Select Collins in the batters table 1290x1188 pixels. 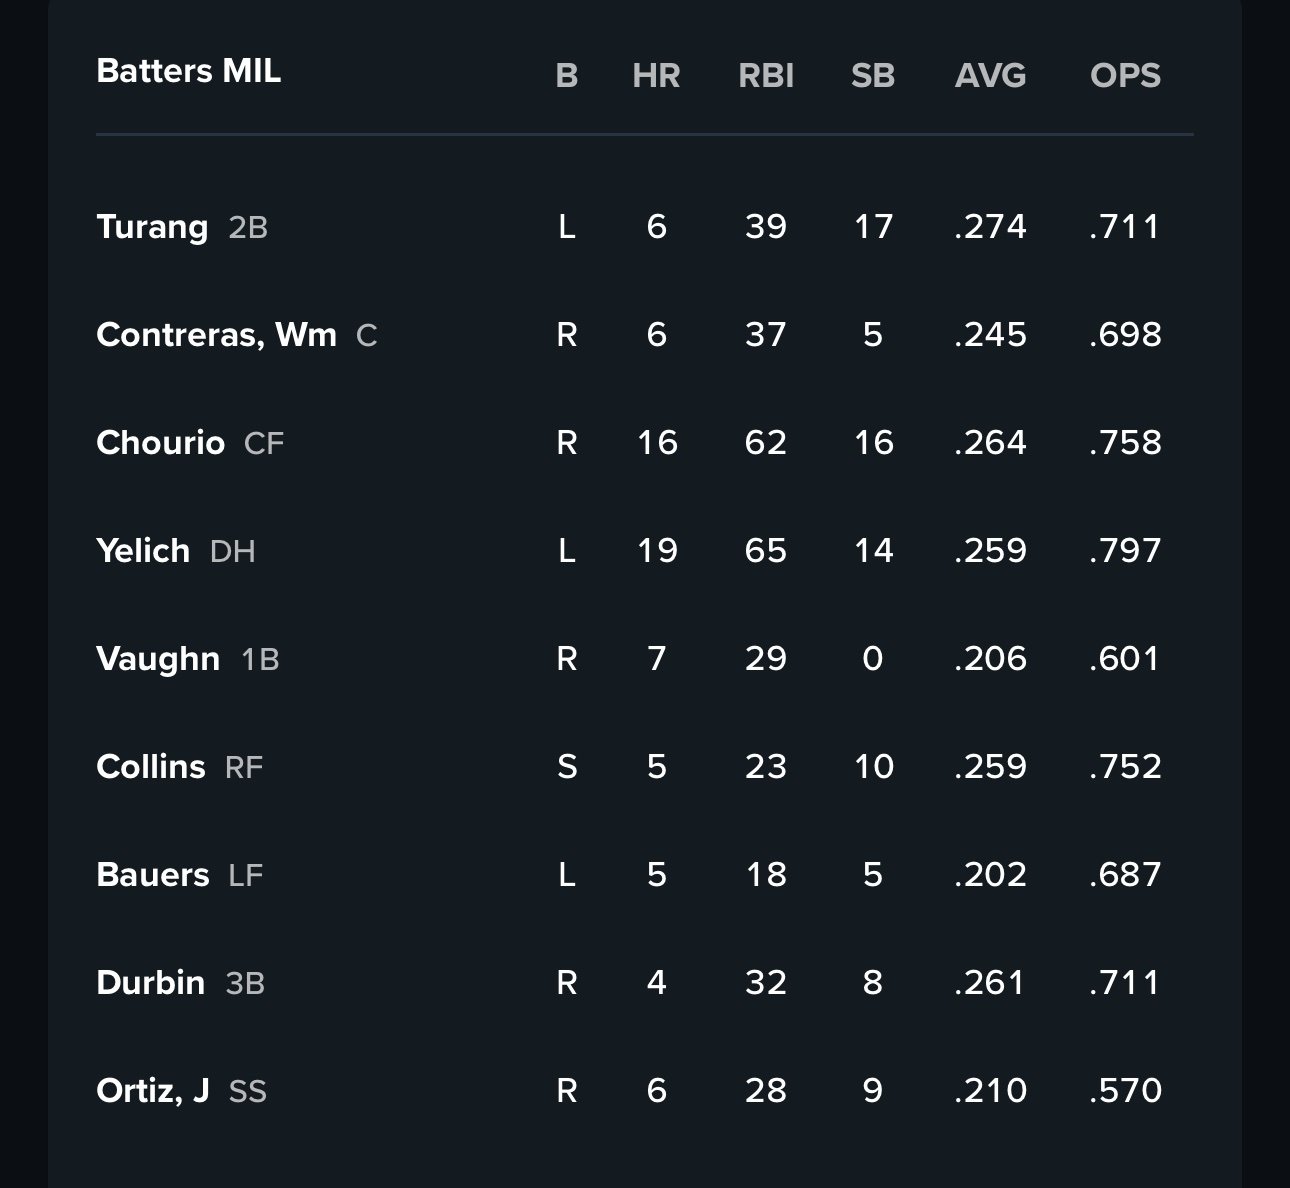pyautogui.click(x=151, y=767)
